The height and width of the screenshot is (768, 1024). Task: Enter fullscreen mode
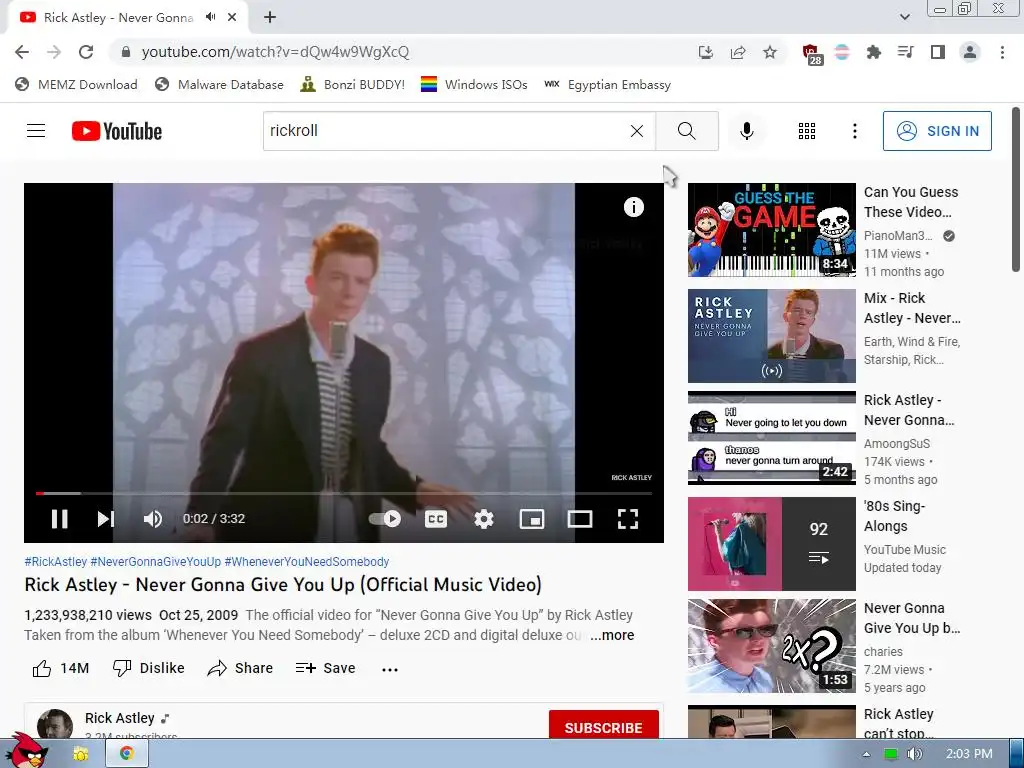(x=628, y=519)
